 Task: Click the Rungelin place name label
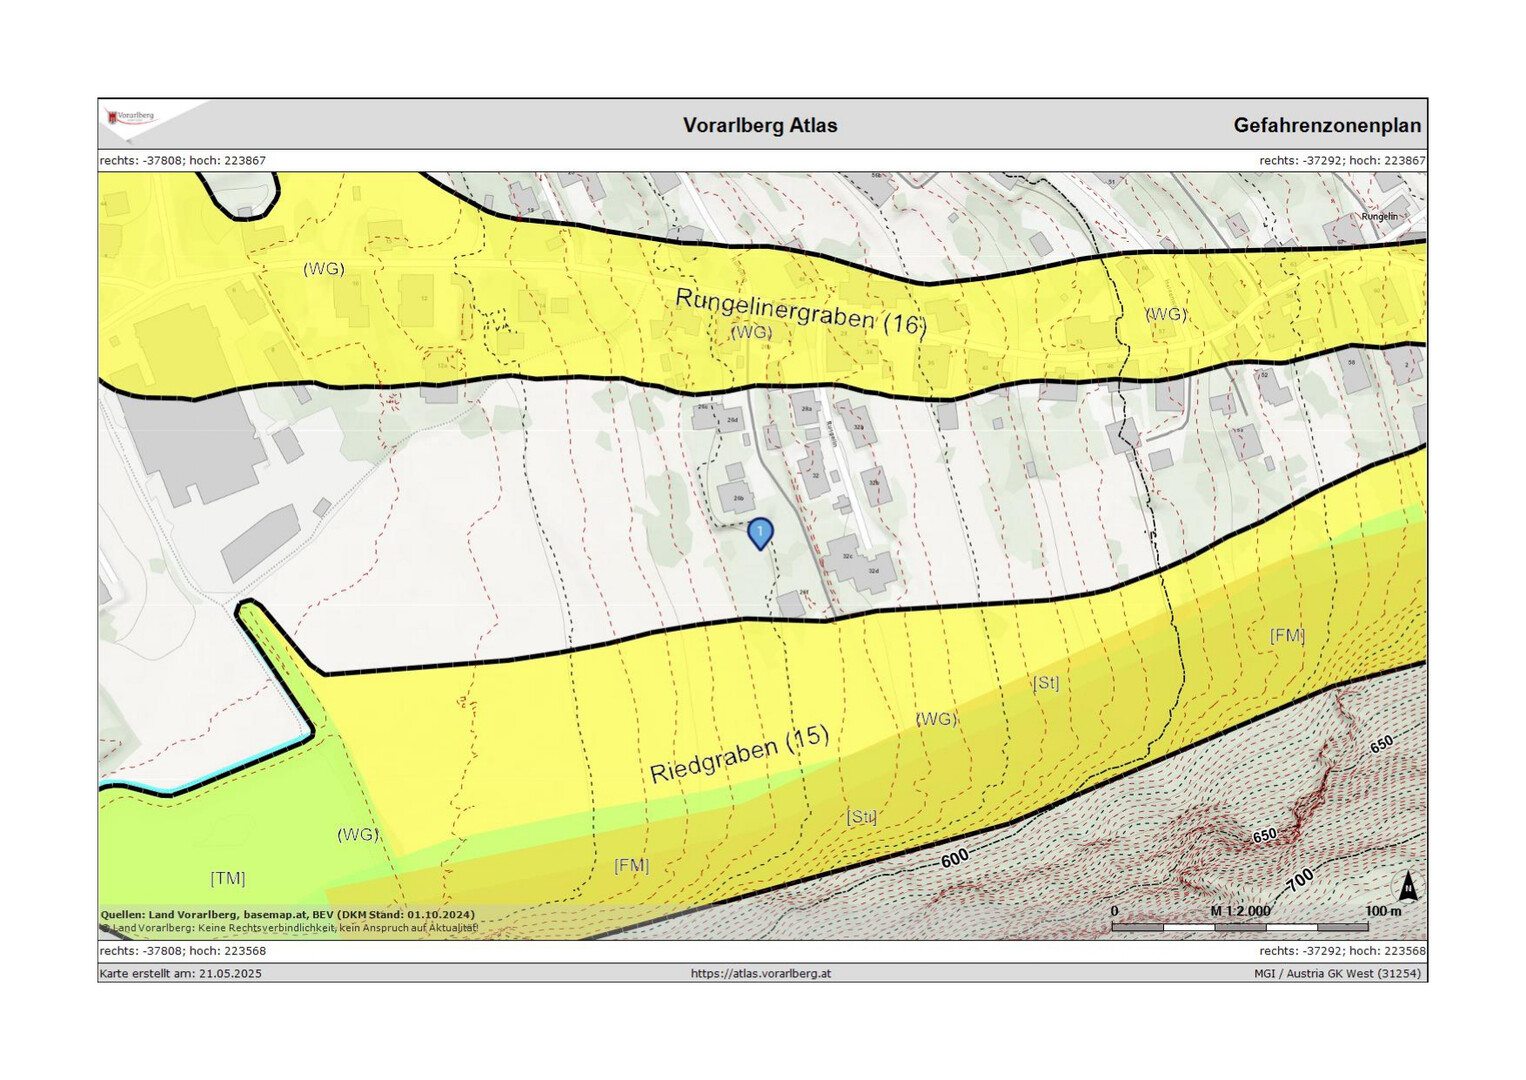click(x=1379, y=216)
